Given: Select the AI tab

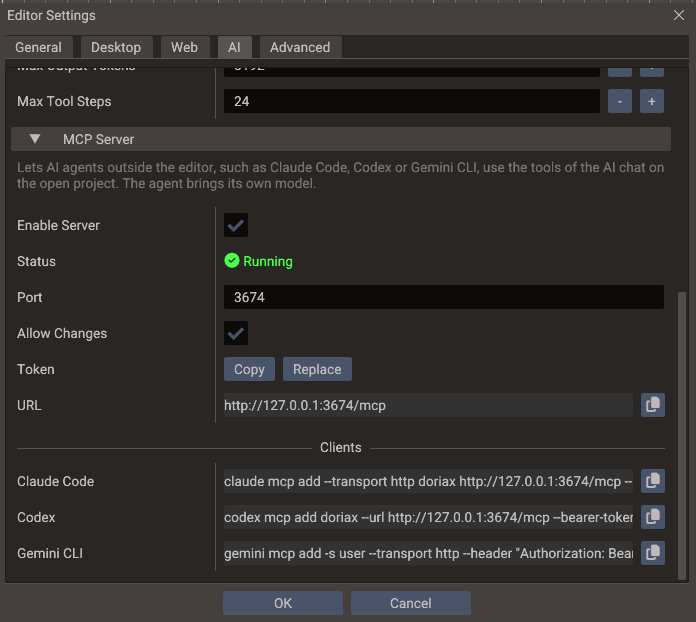Looking at the screenshot, I should point(234,47).
